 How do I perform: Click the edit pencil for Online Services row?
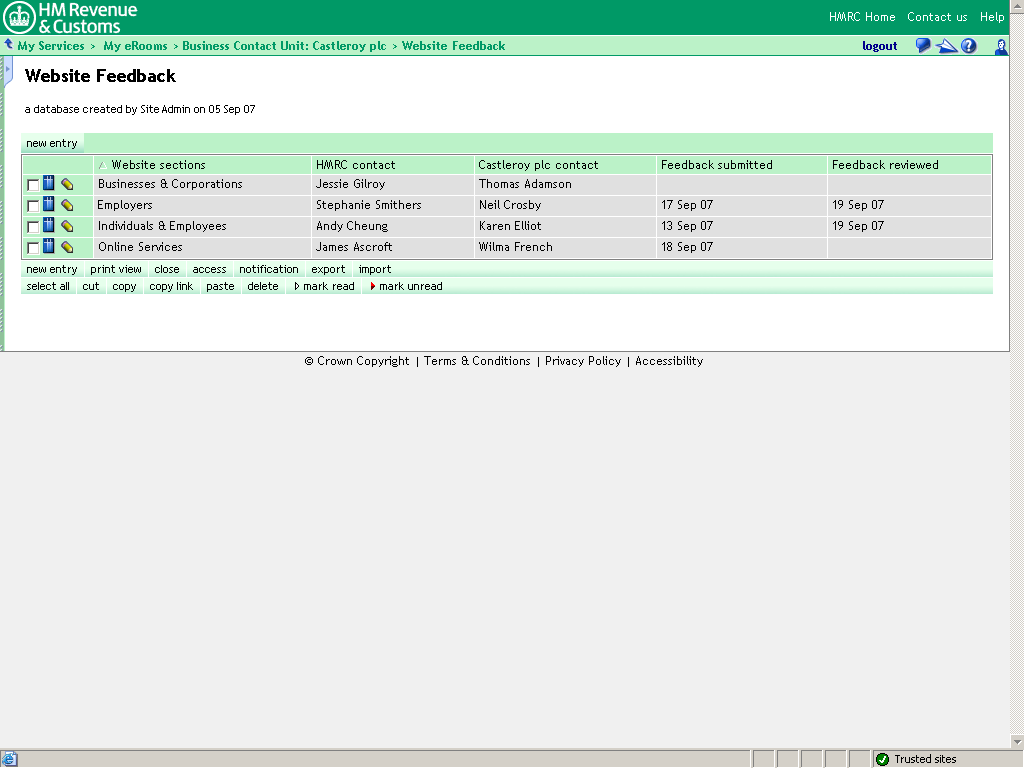point(67,247)
